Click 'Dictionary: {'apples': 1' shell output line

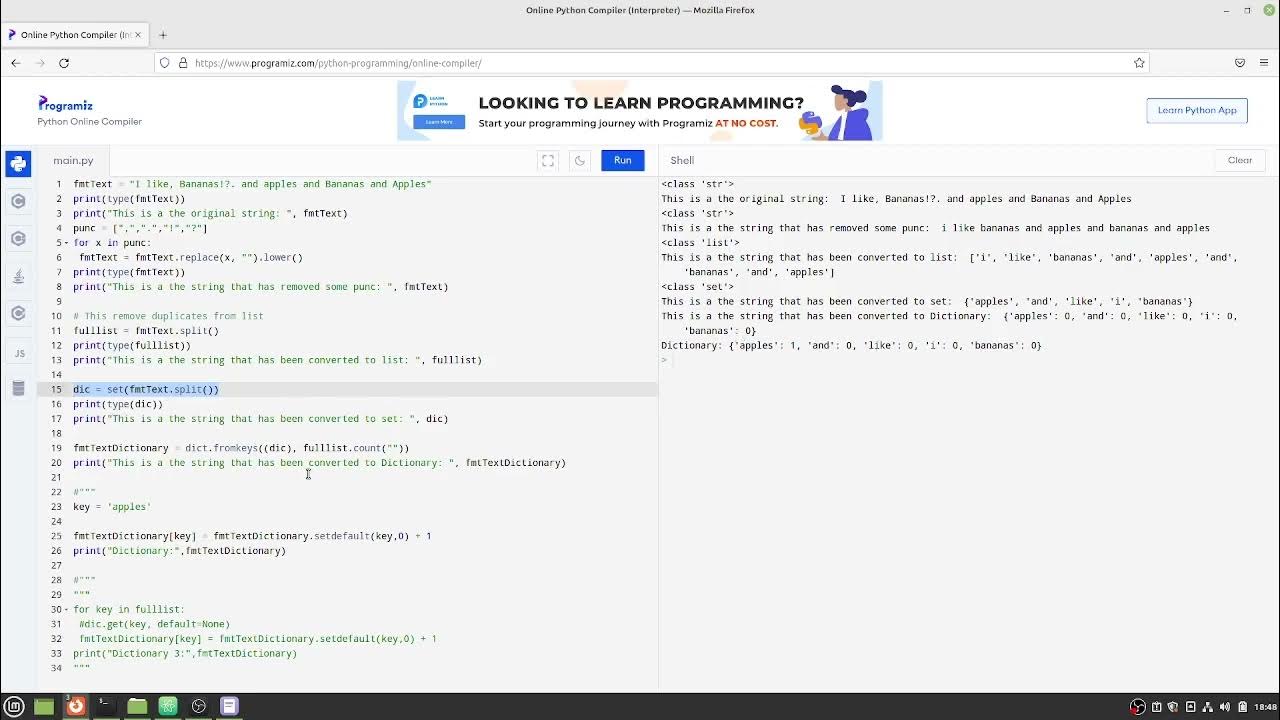click(x=851, y=345)
